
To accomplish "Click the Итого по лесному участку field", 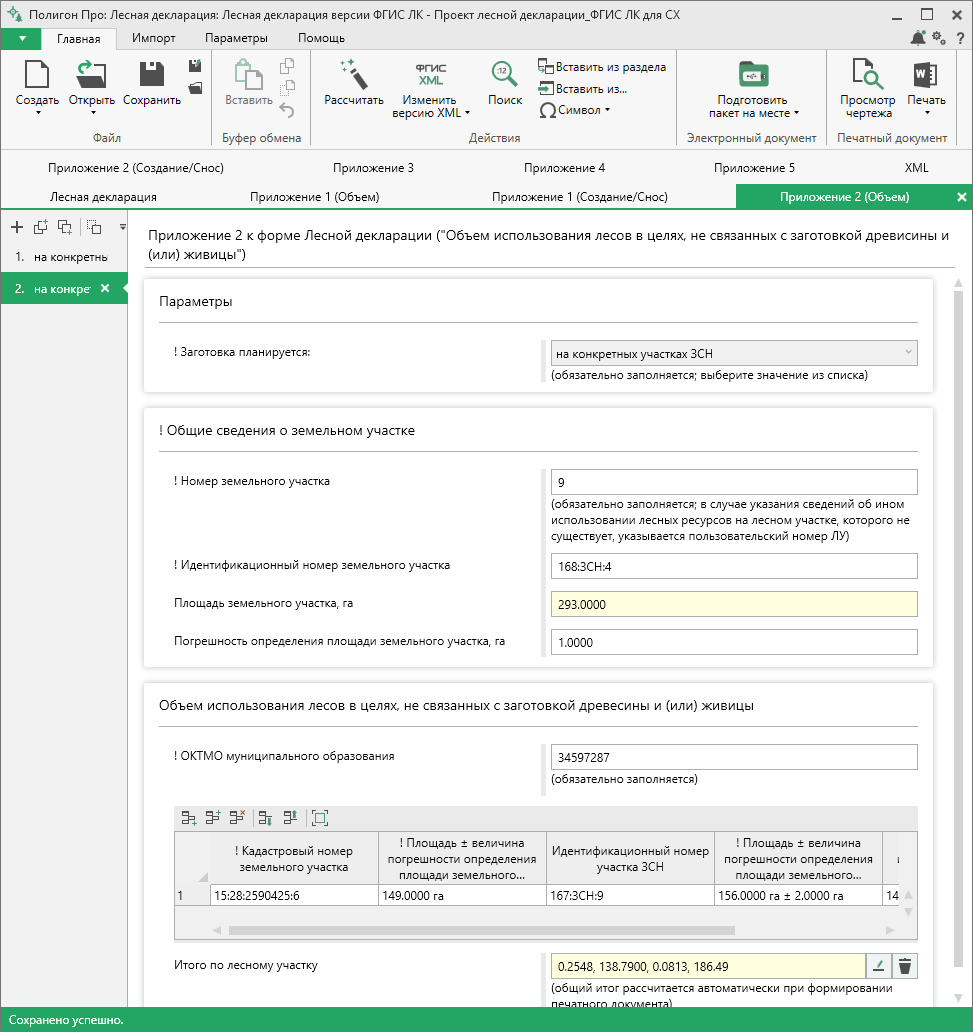I will pyautogui.click(x=708, y=966).
